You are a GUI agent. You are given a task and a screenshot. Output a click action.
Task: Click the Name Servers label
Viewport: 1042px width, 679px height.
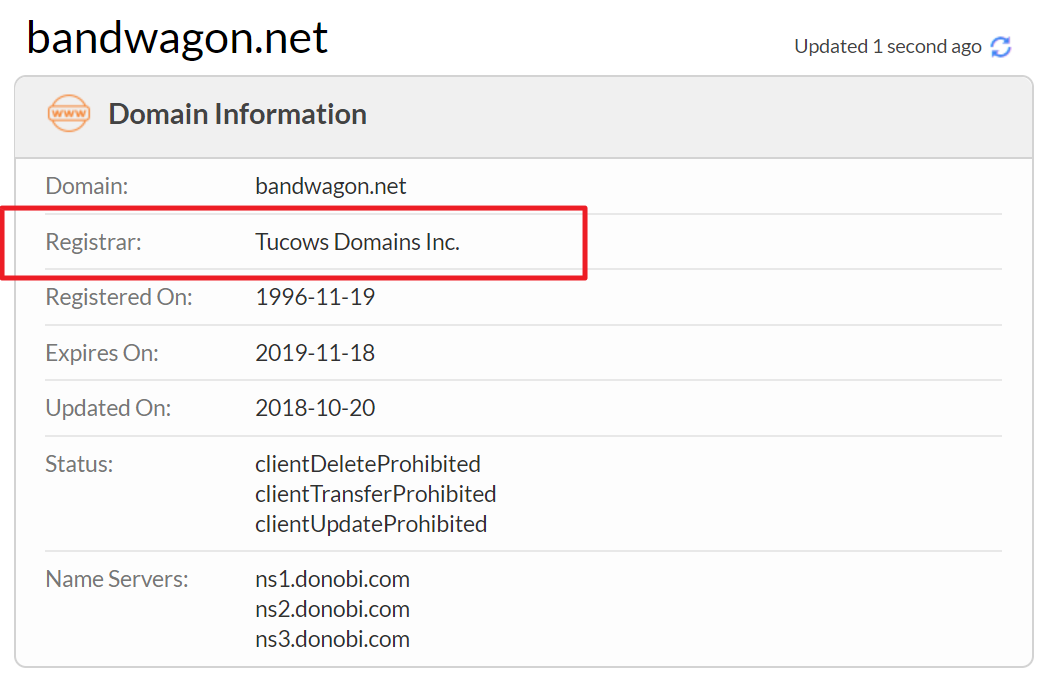click(x=117, y=579)
